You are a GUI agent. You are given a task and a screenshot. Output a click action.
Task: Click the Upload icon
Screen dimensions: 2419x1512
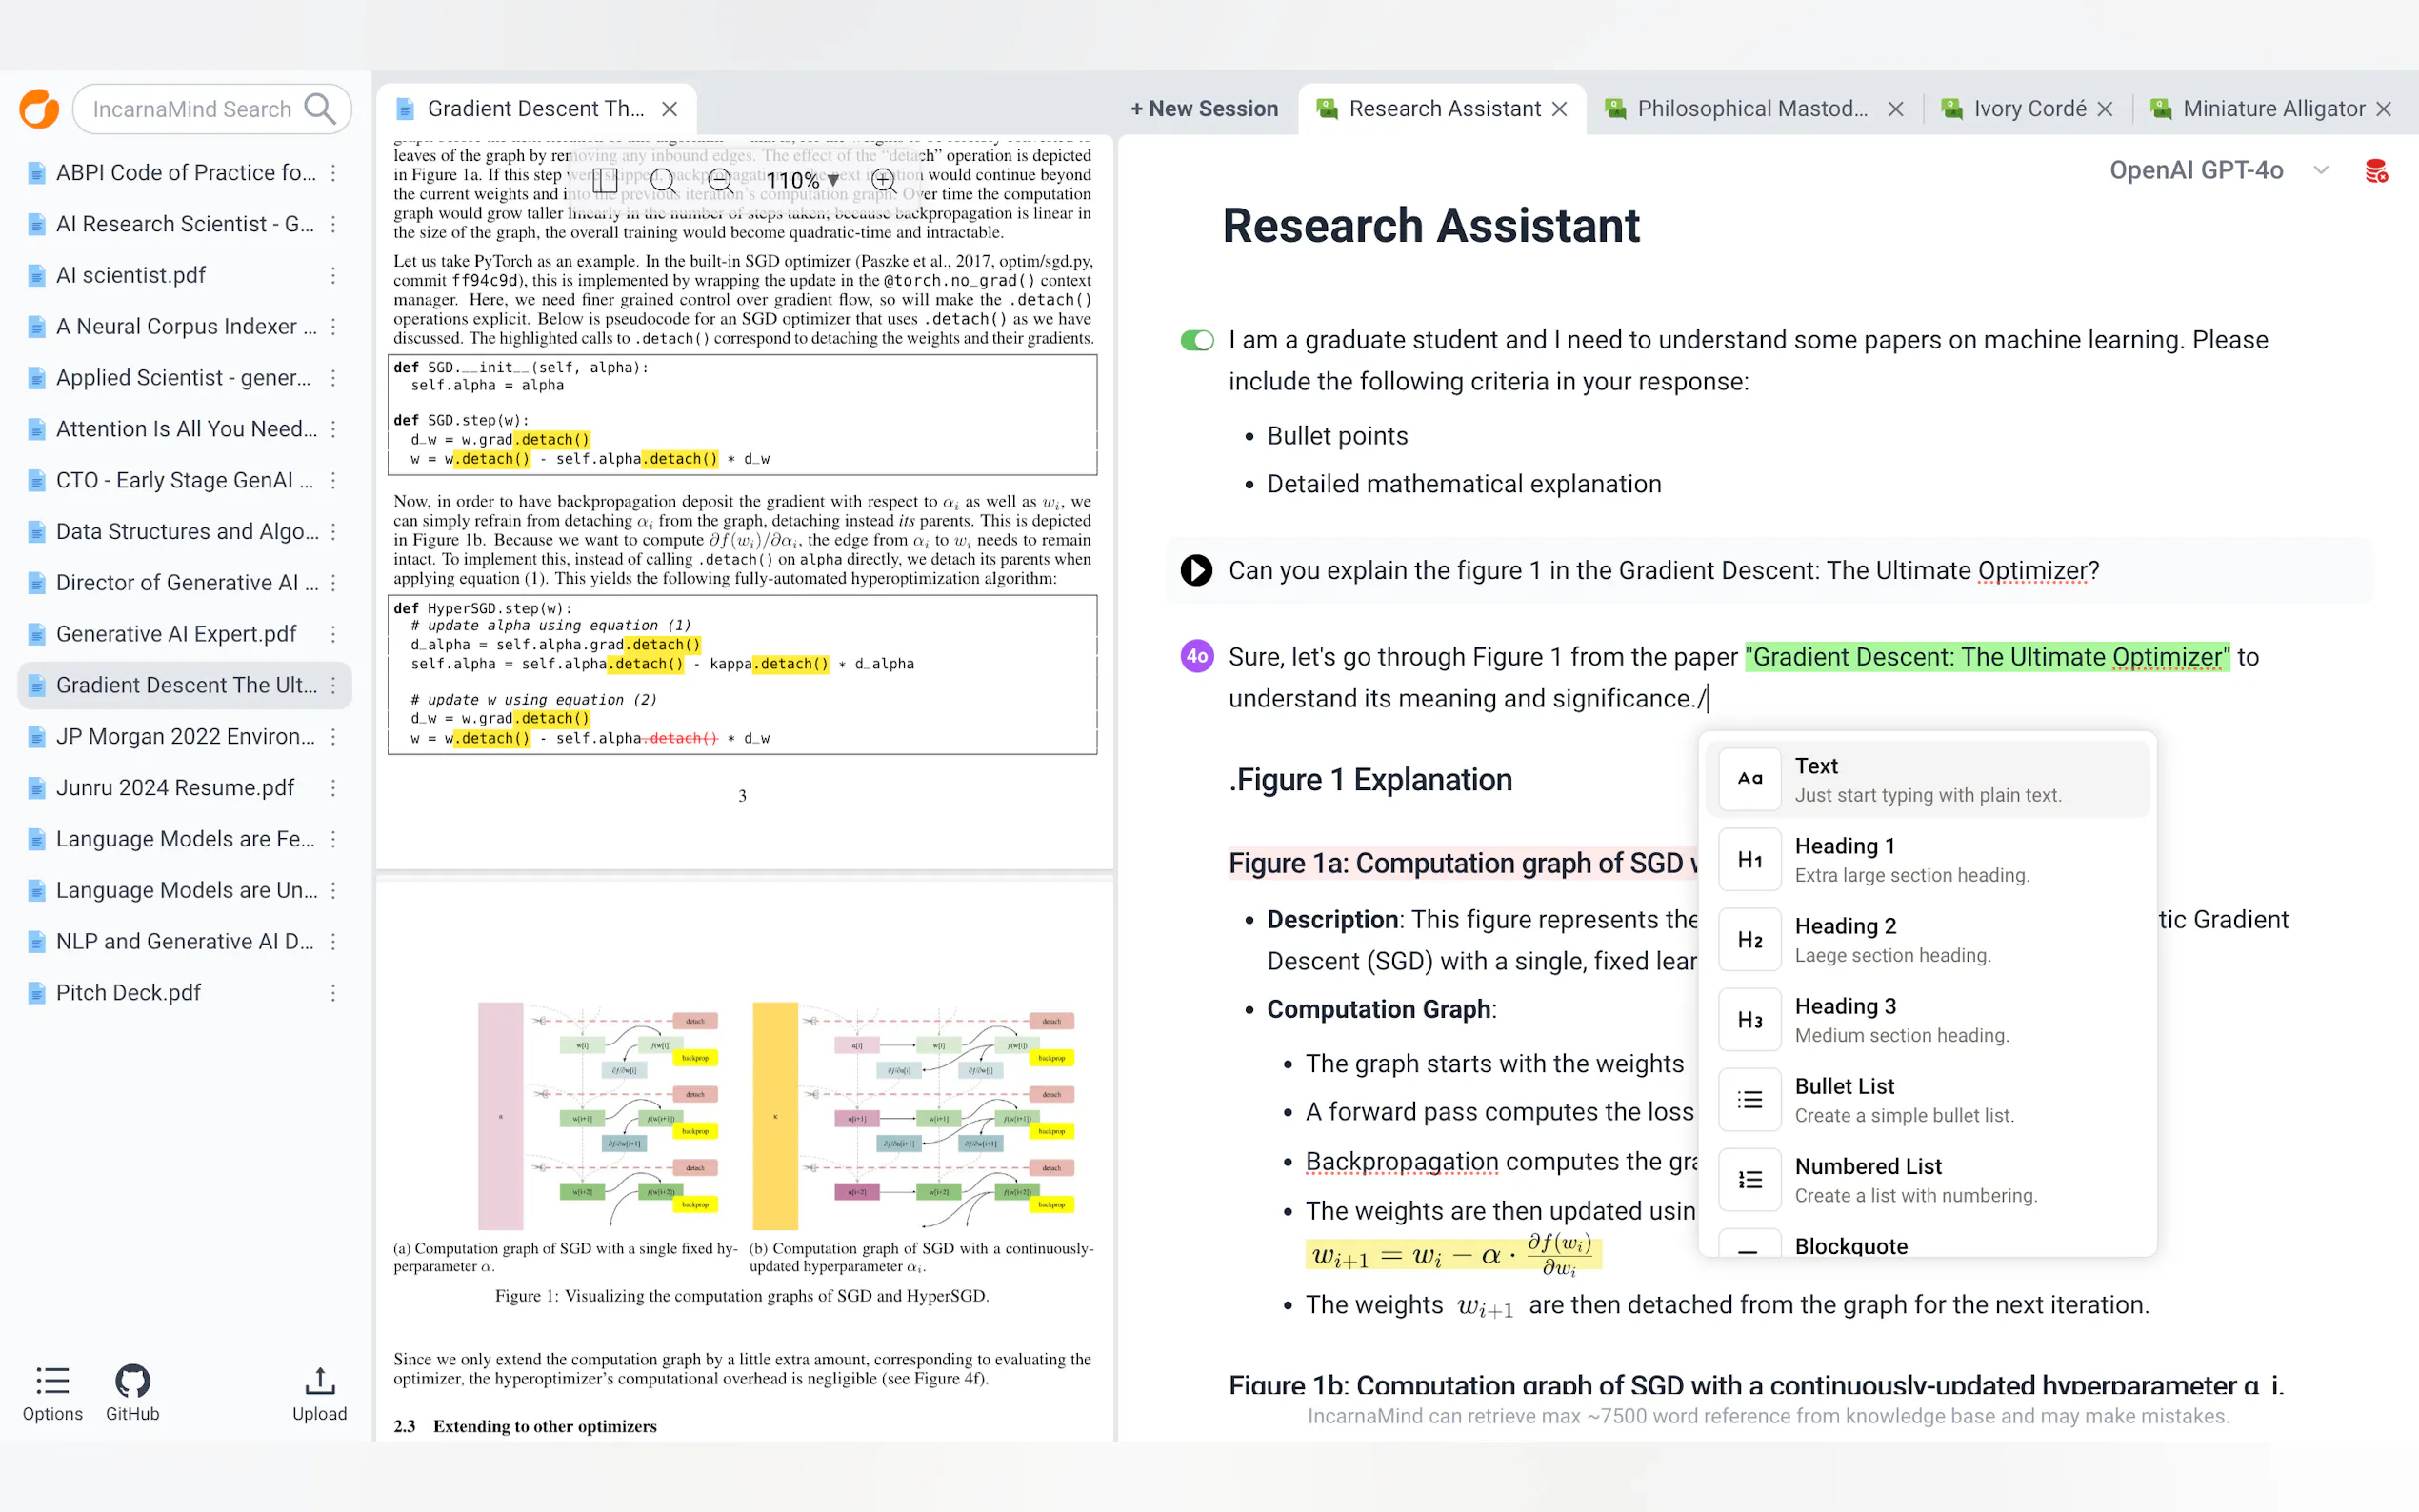click(x=319, y=1382)
